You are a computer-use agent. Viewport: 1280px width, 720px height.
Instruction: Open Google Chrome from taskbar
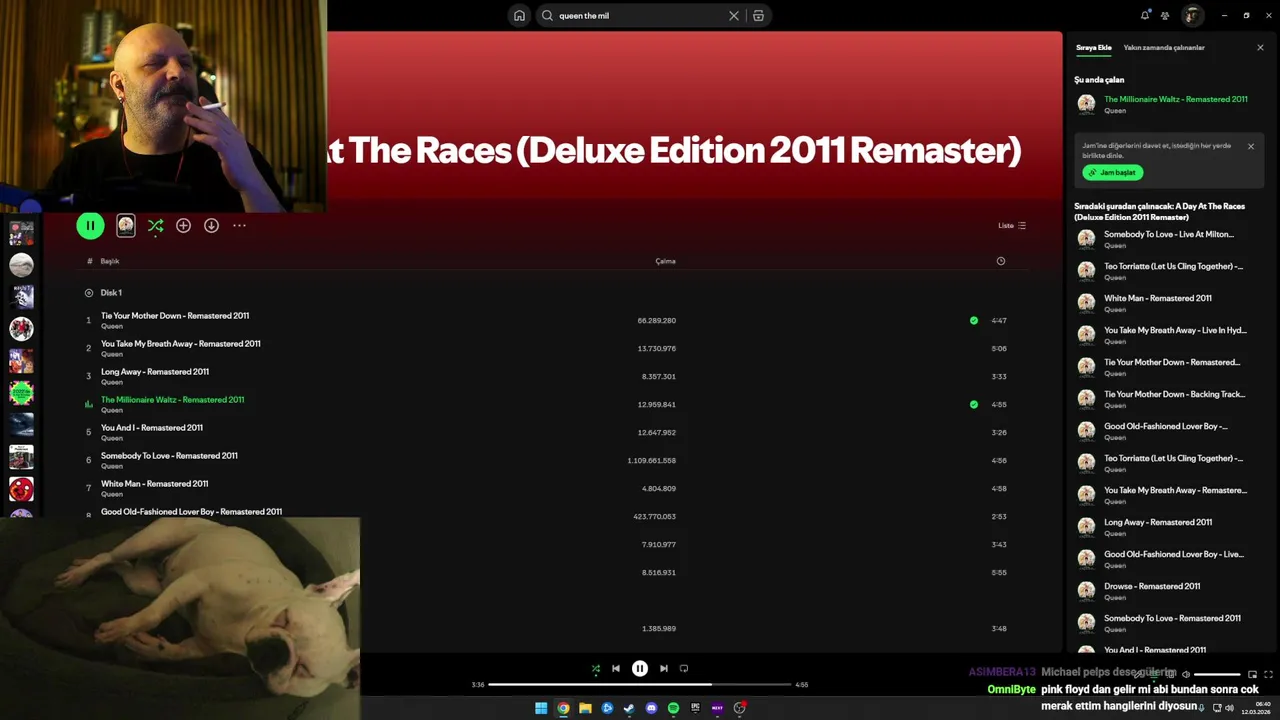[563, 708]
